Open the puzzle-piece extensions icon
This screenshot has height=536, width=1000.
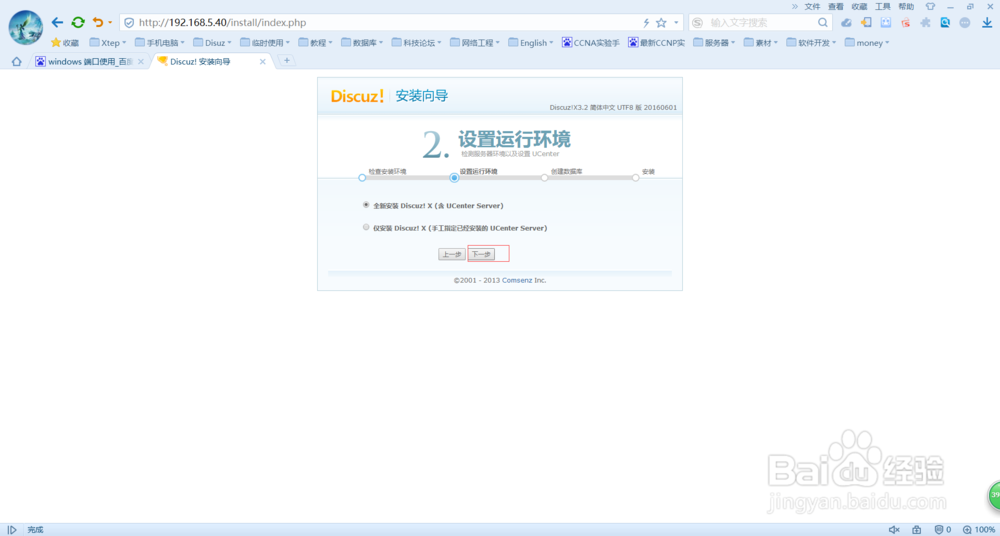coord(925,22)
